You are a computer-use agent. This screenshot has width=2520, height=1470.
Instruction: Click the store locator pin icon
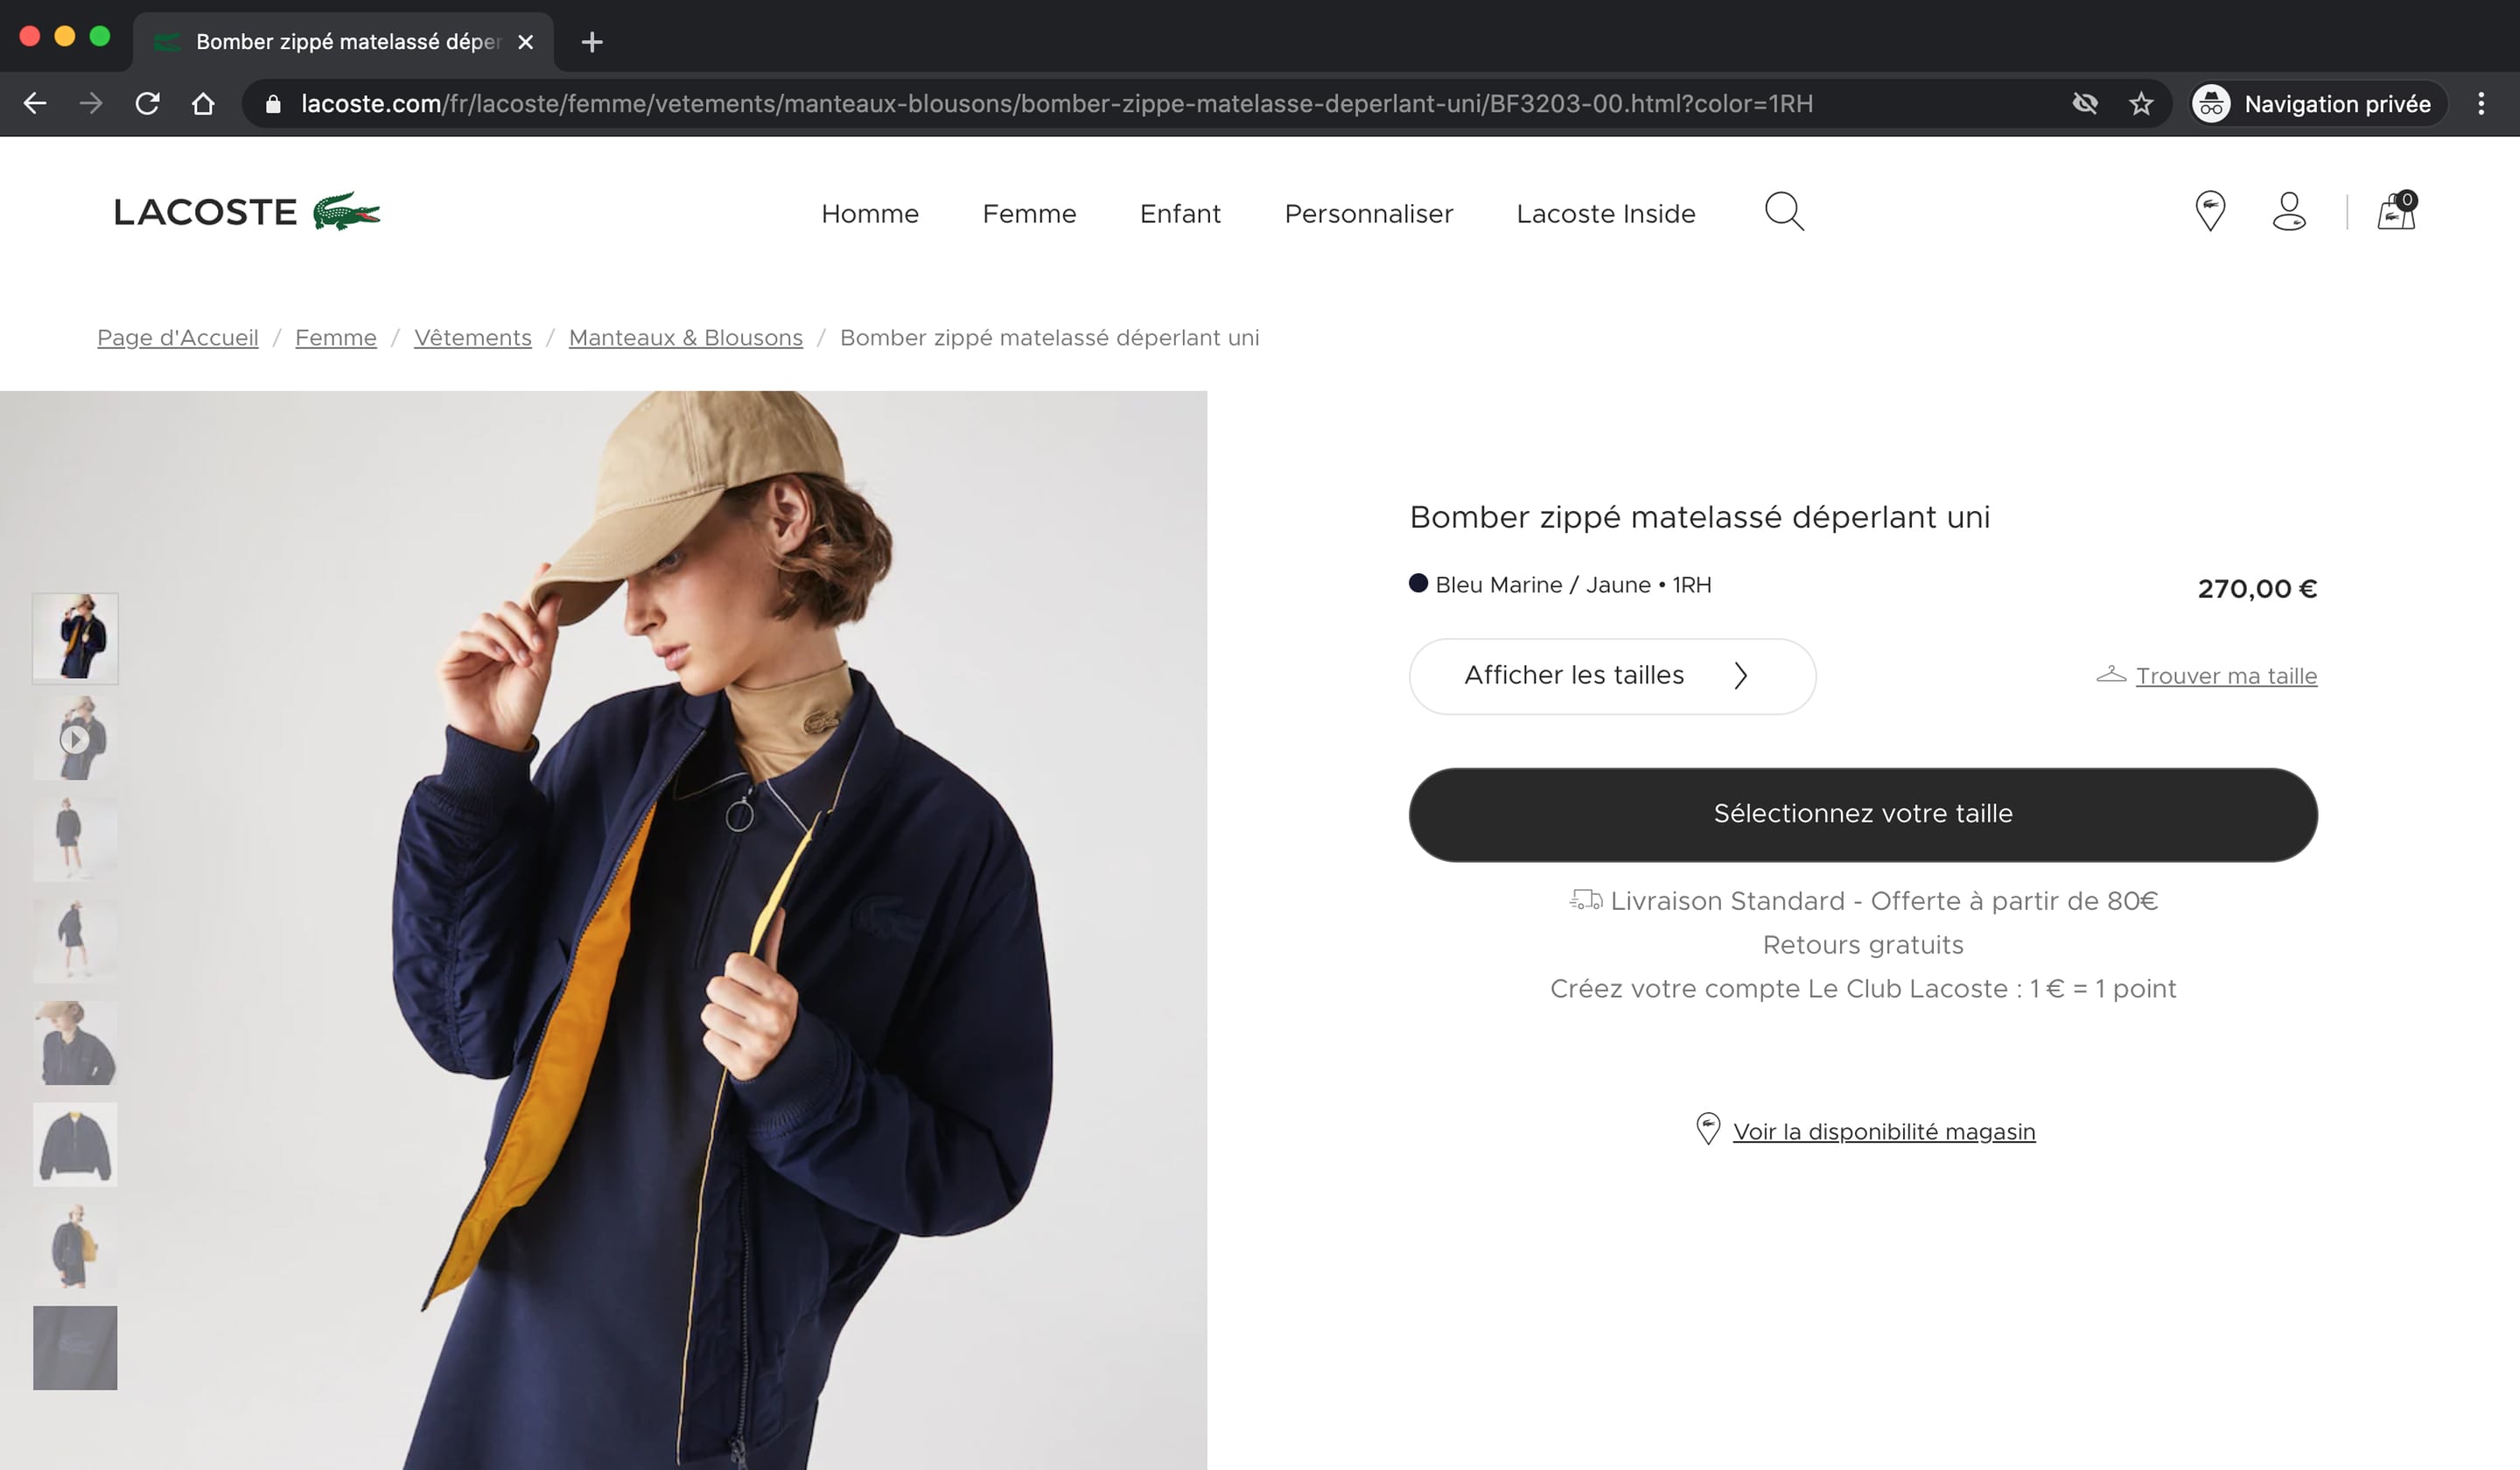click(2209, 212)
